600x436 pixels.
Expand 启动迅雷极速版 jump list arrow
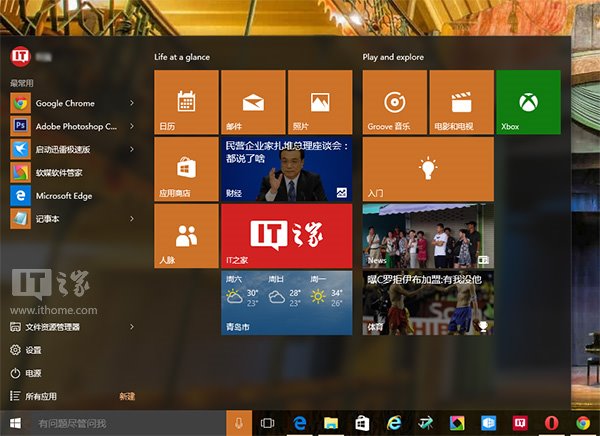coord(132,149)
